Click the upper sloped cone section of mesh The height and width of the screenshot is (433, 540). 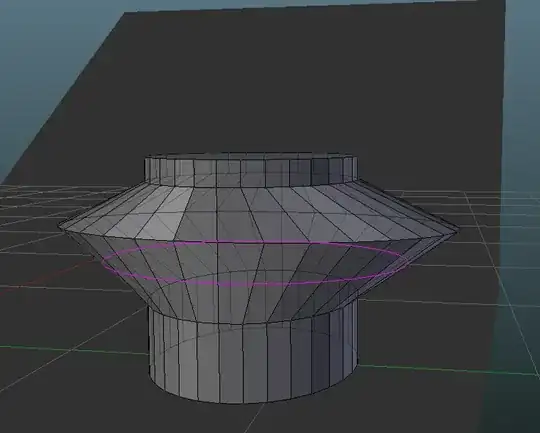pyautogui.click(x=258, y=210)
